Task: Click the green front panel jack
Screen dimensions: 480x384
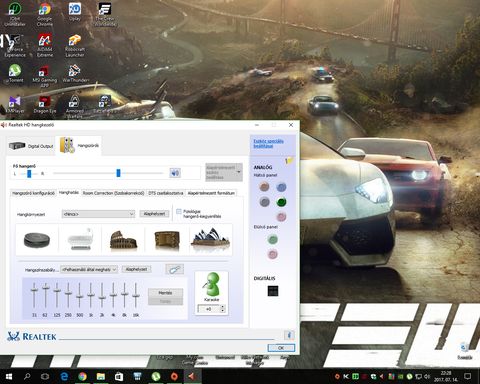Action: (273, 239)
